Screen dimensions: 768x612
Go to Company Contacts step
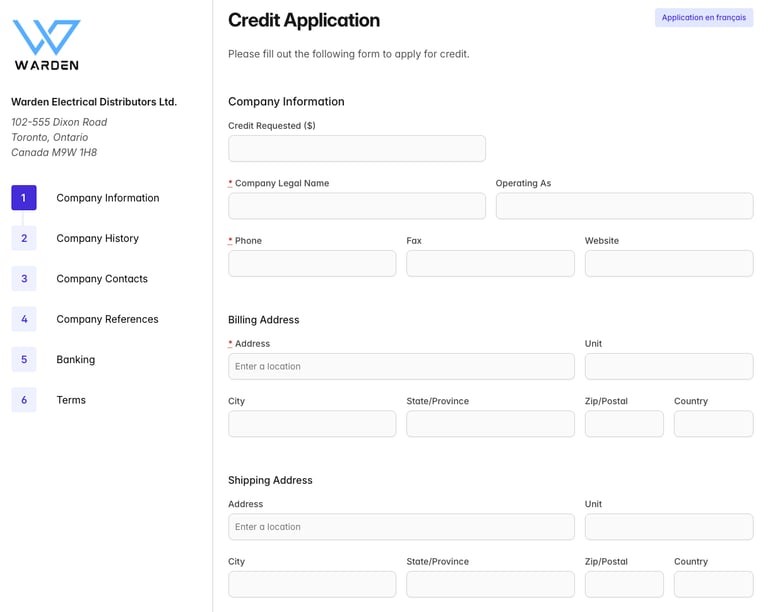[101, 279]
